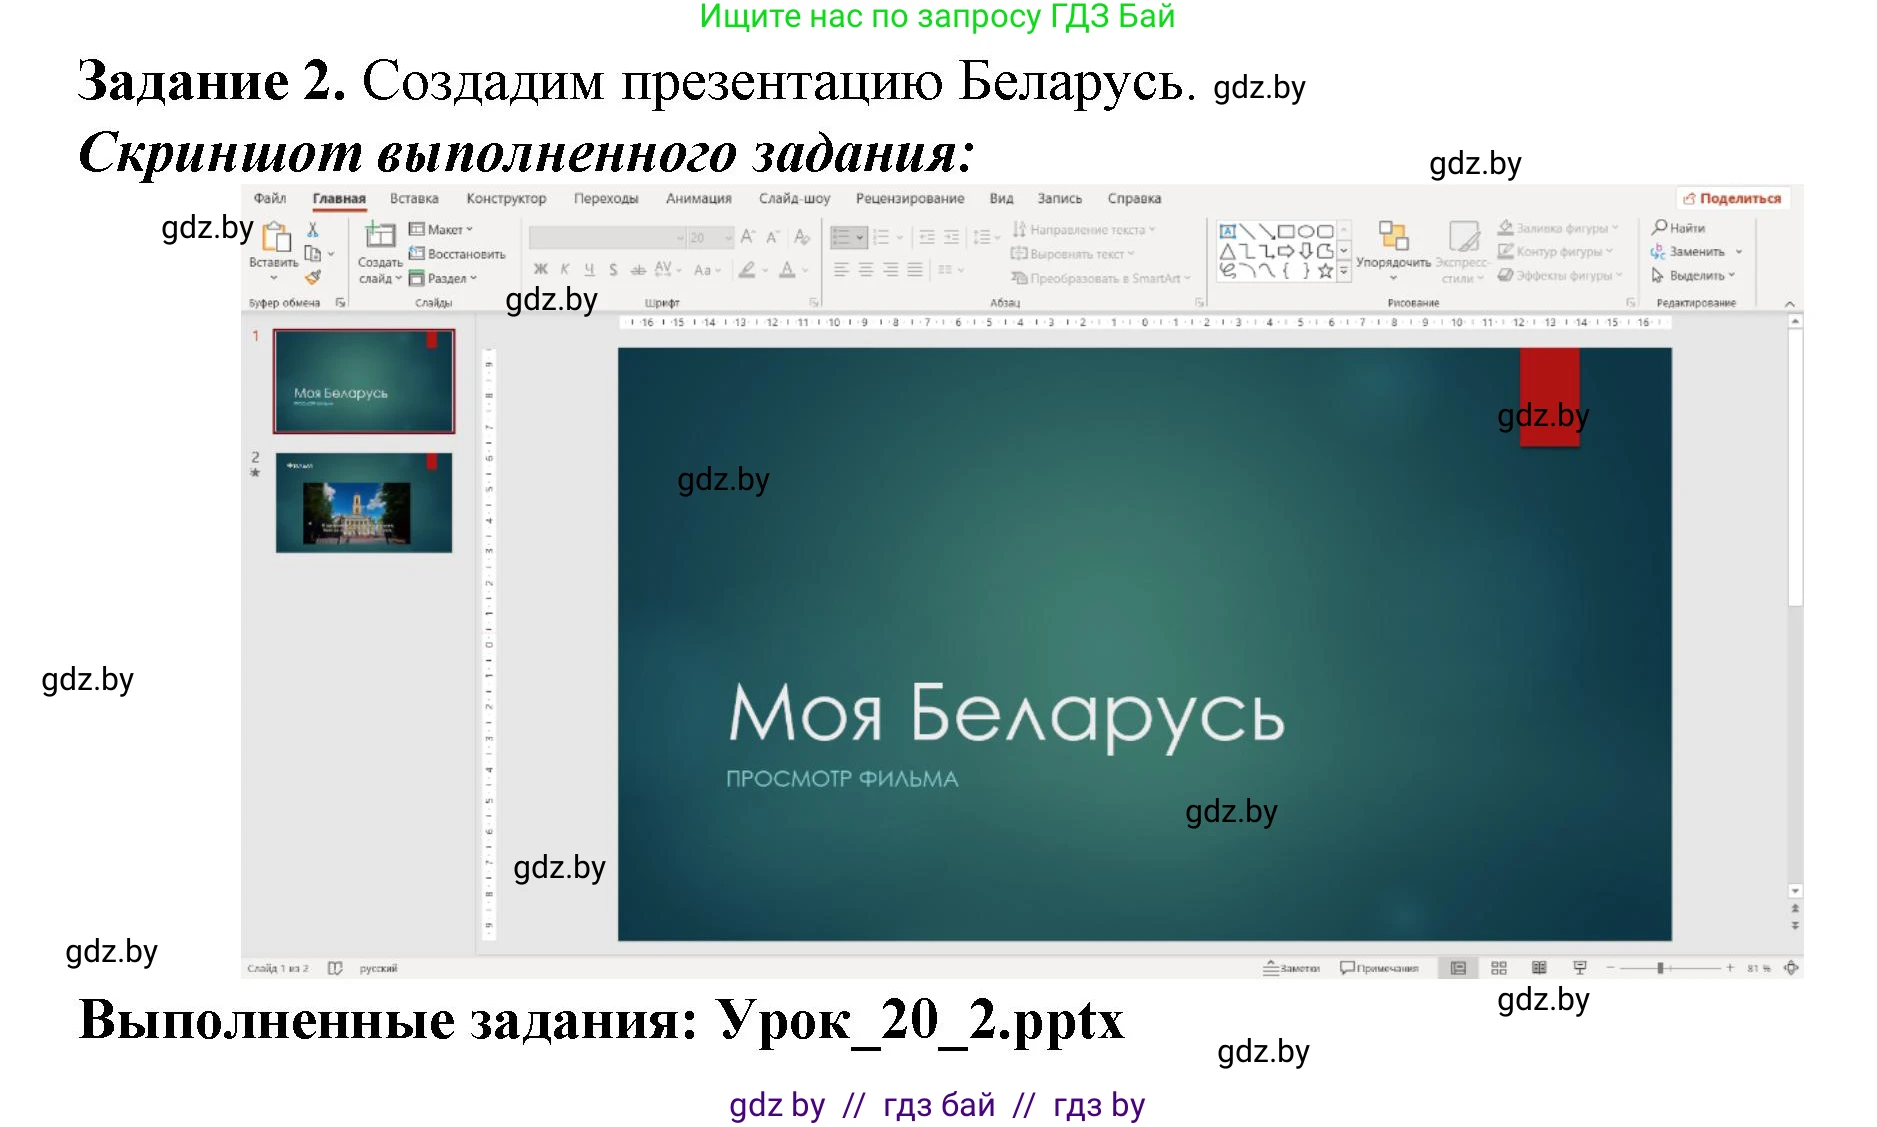
Task: Click the Заливка фигуры (Shape Fill) icon
Action: click(1505, 228)
